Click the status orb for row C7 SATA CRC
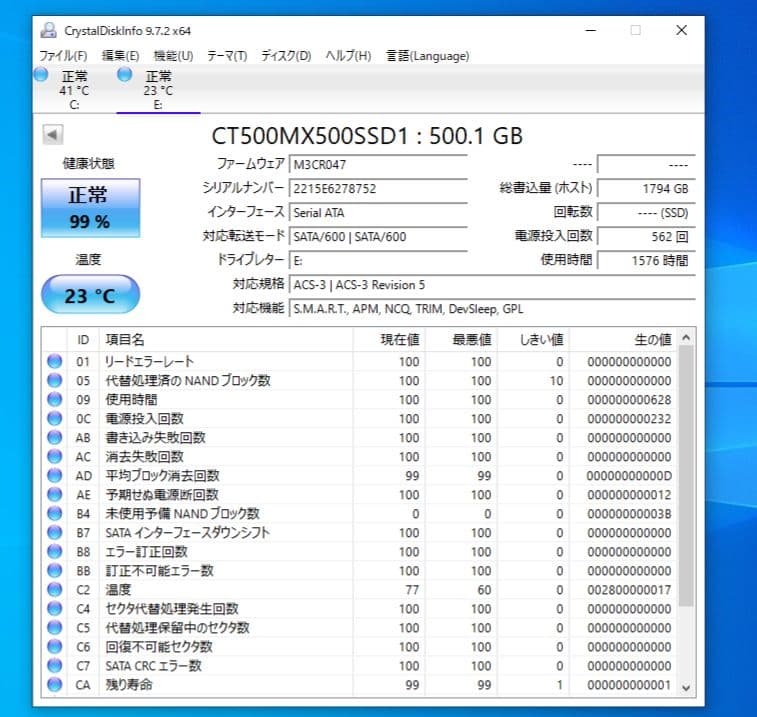The height and width of the screenshot is (717, 757). tap(55, 666)
